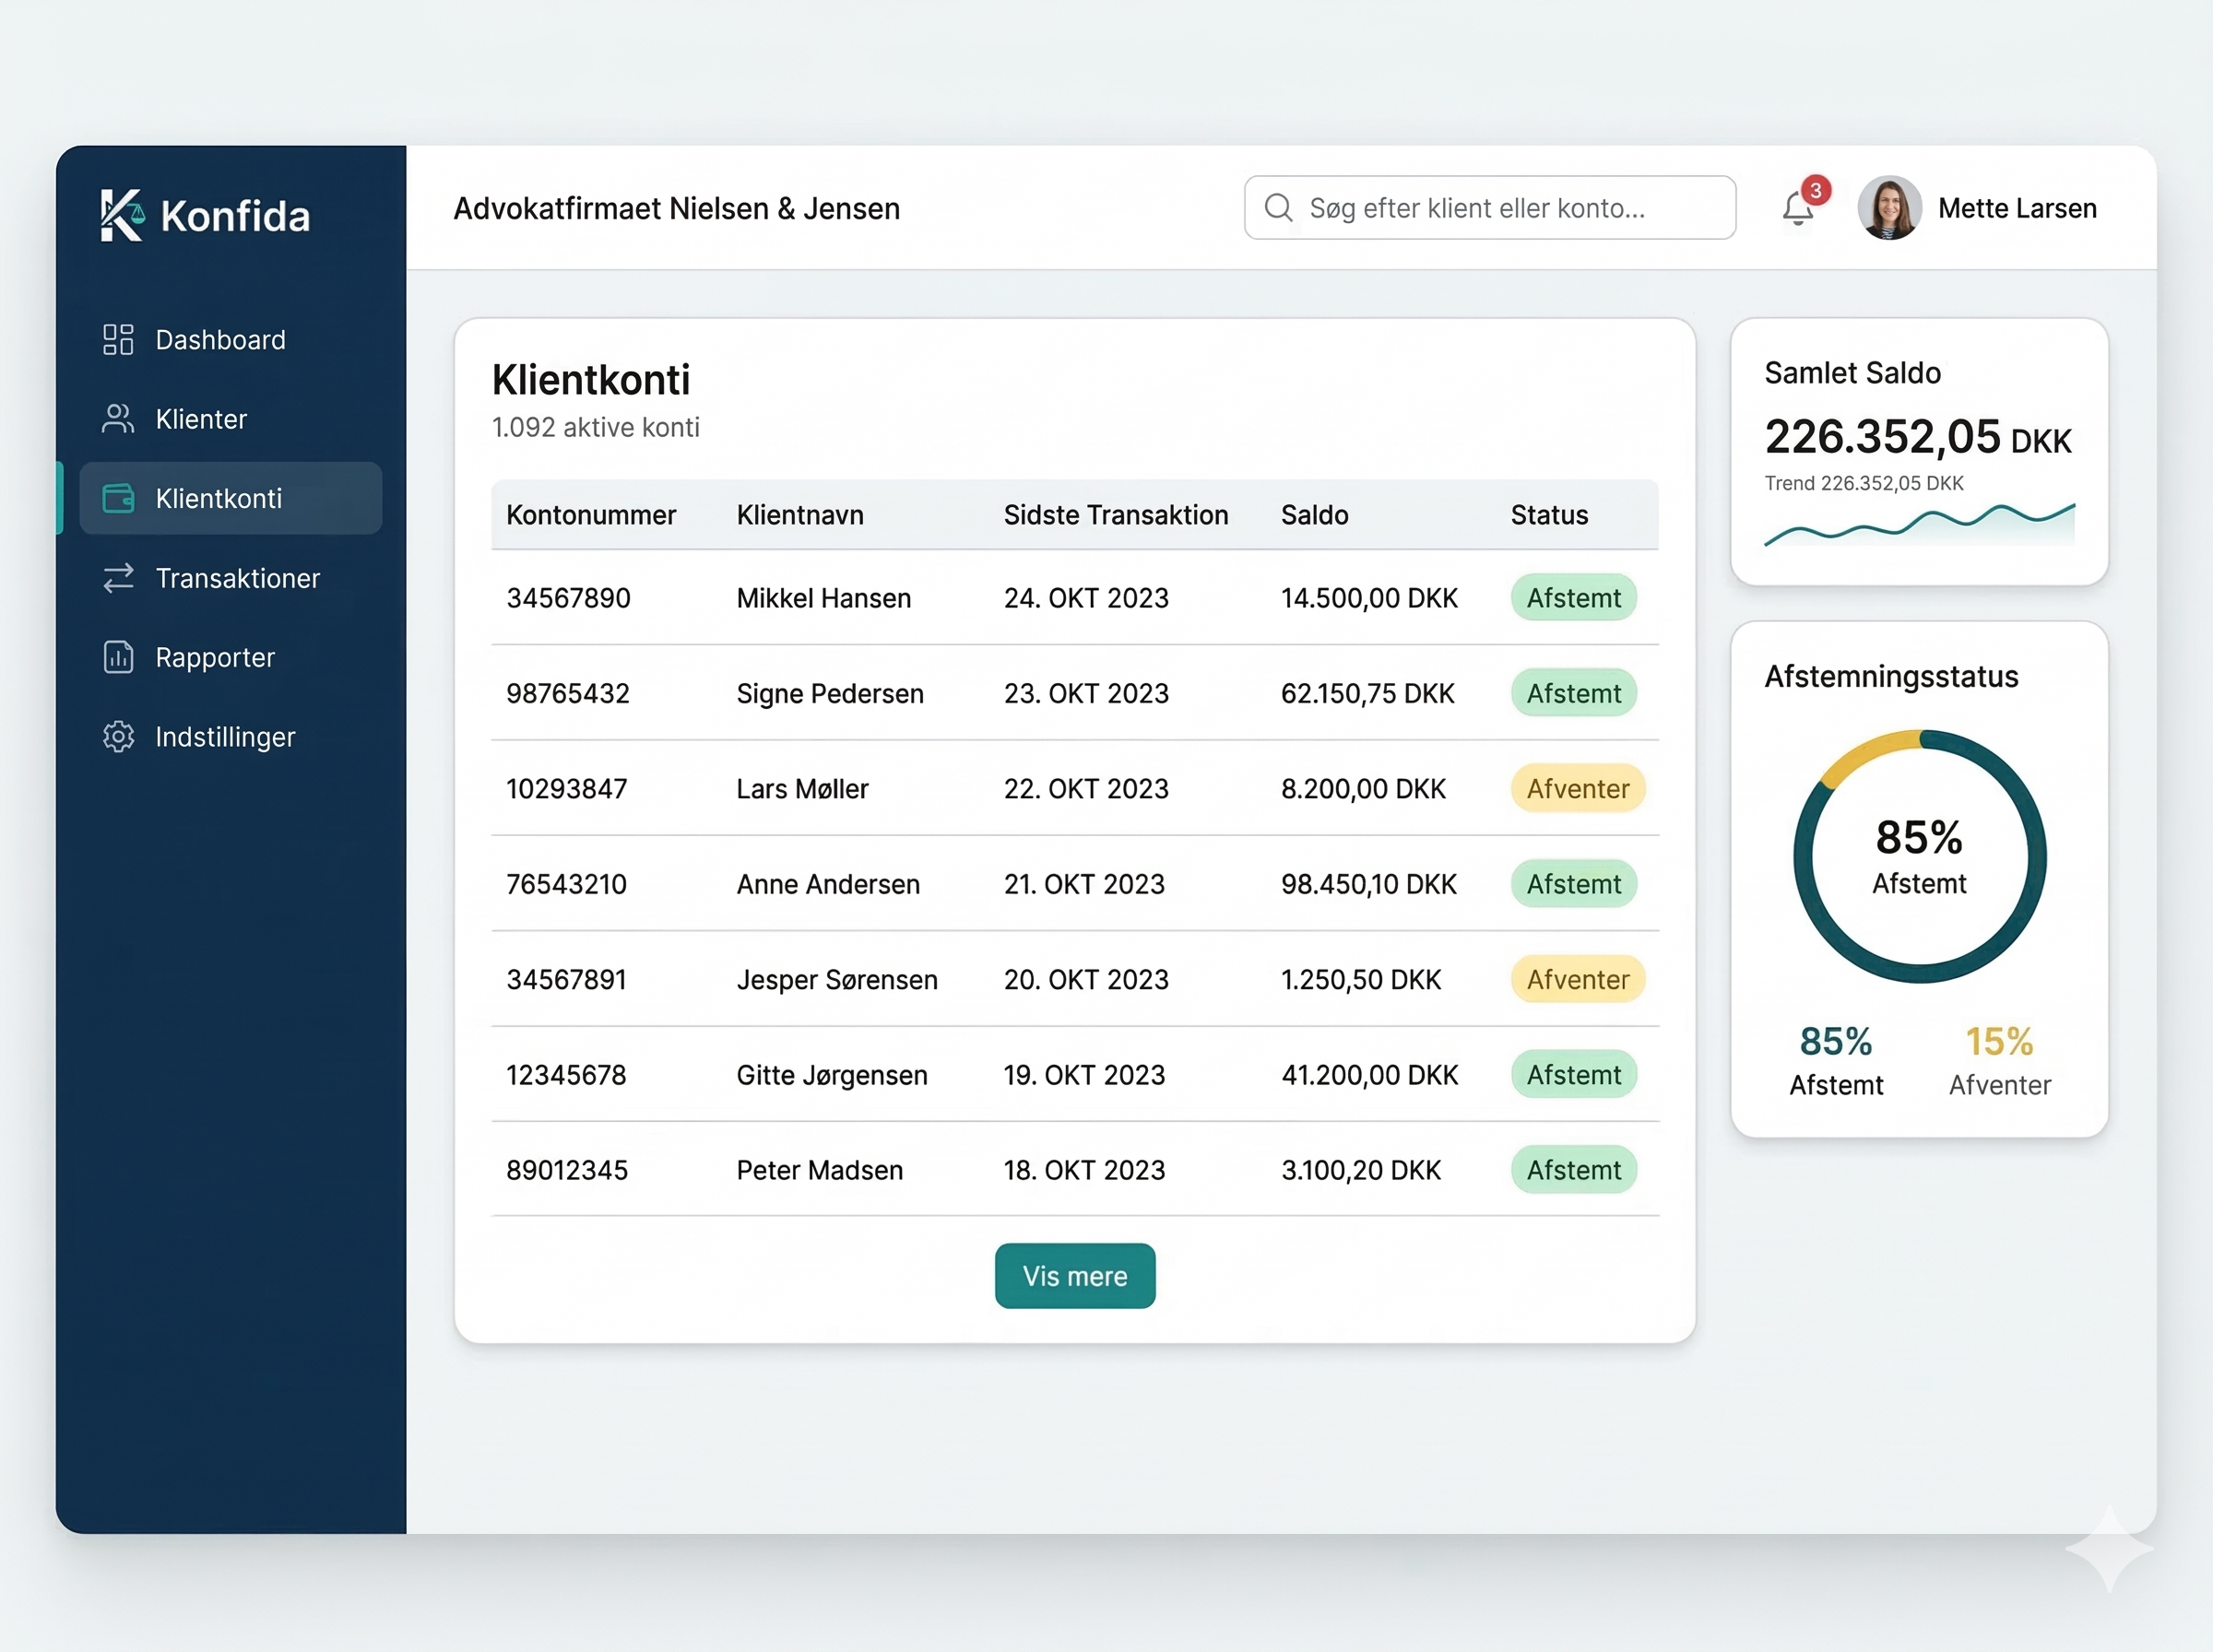
Task: Click the Konfida logo icon
Action: pyautogui.click(x=123, y=215)
